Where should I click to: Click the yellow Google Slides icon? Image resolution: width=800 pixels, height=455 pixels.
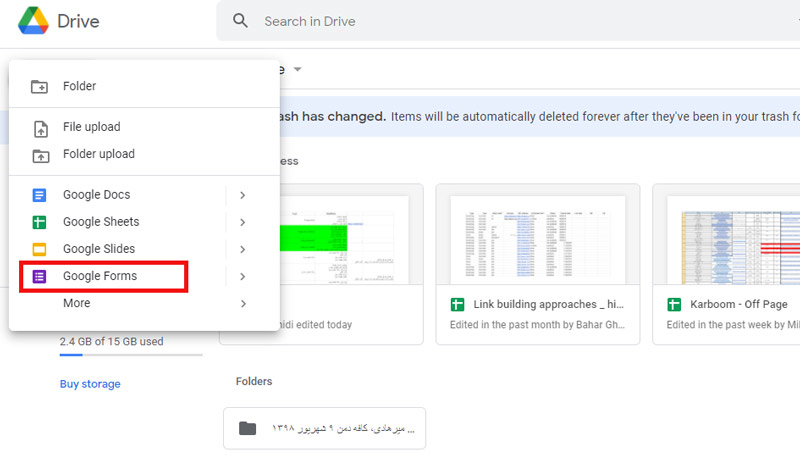pos(40,249)
